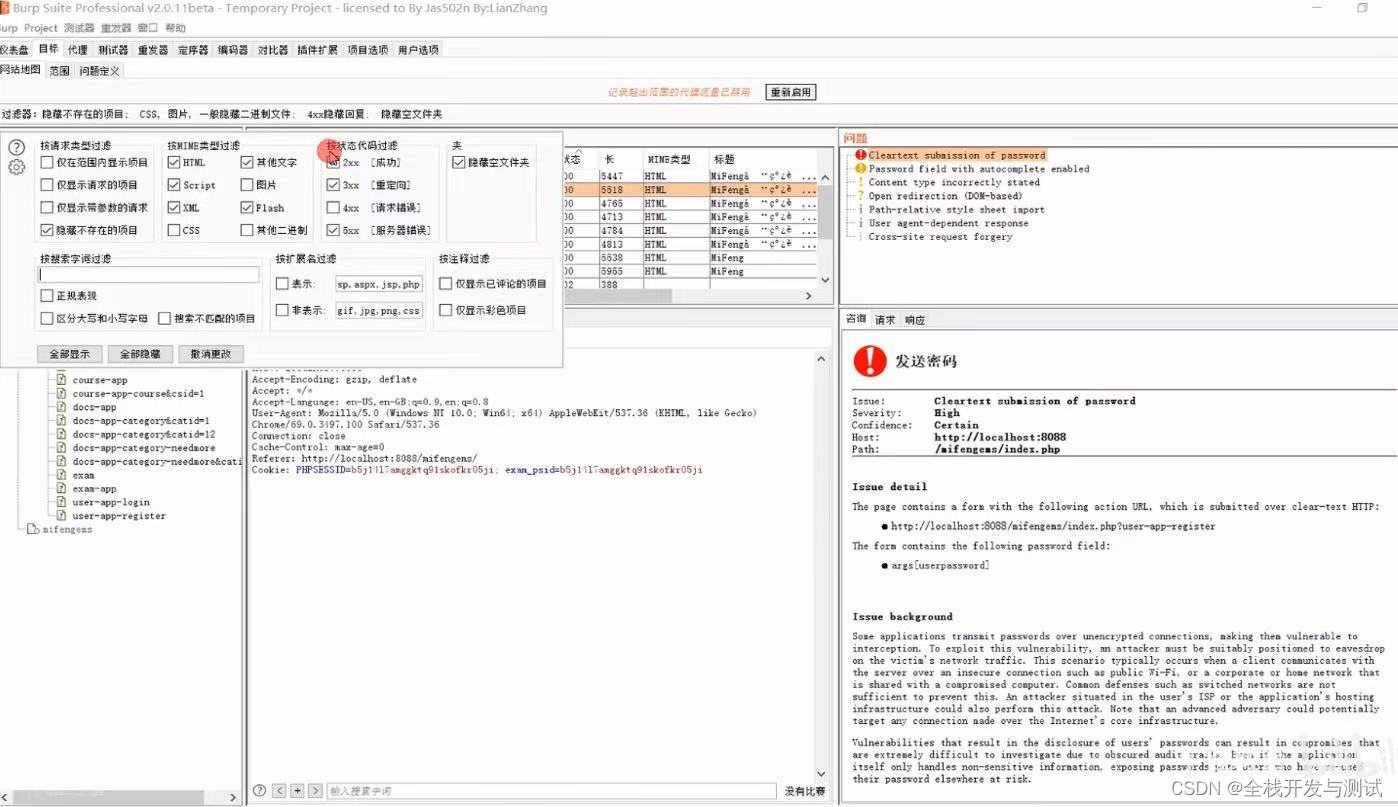Open the Project menu
This screenshot has height=807, width=1398.
pos(41,28)
